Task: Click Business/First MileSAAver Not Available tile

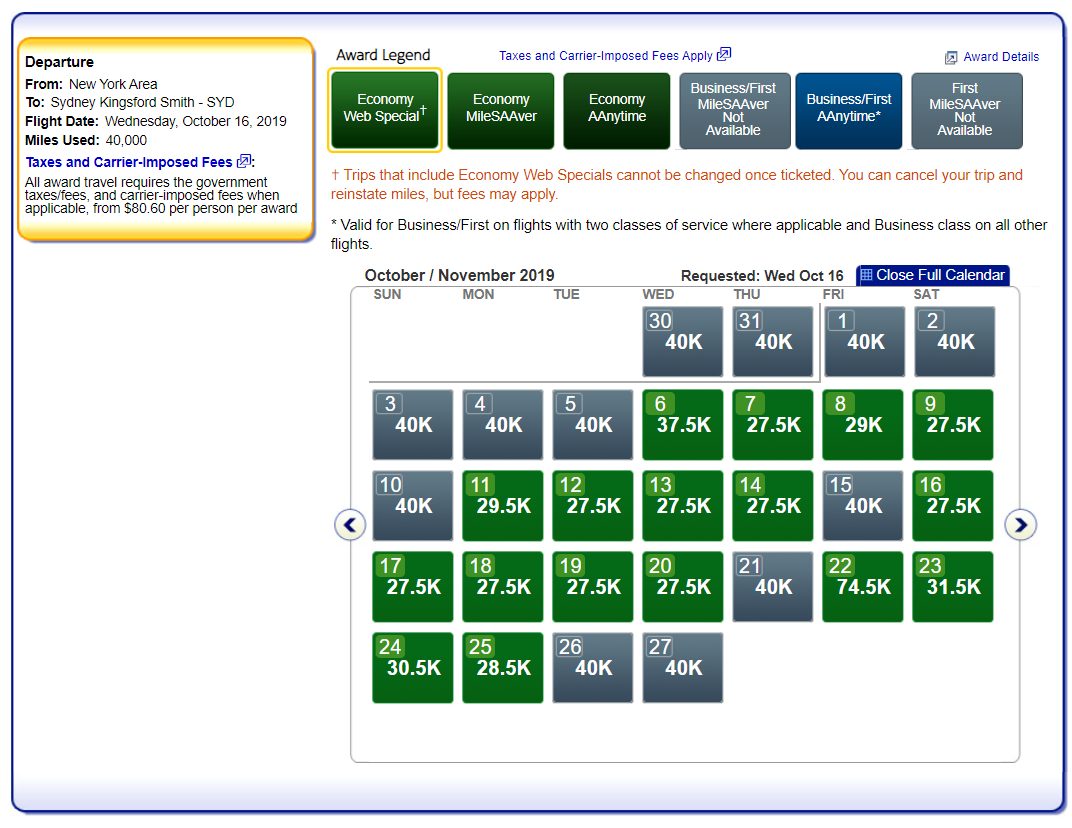Action: [x=733, y=110]
